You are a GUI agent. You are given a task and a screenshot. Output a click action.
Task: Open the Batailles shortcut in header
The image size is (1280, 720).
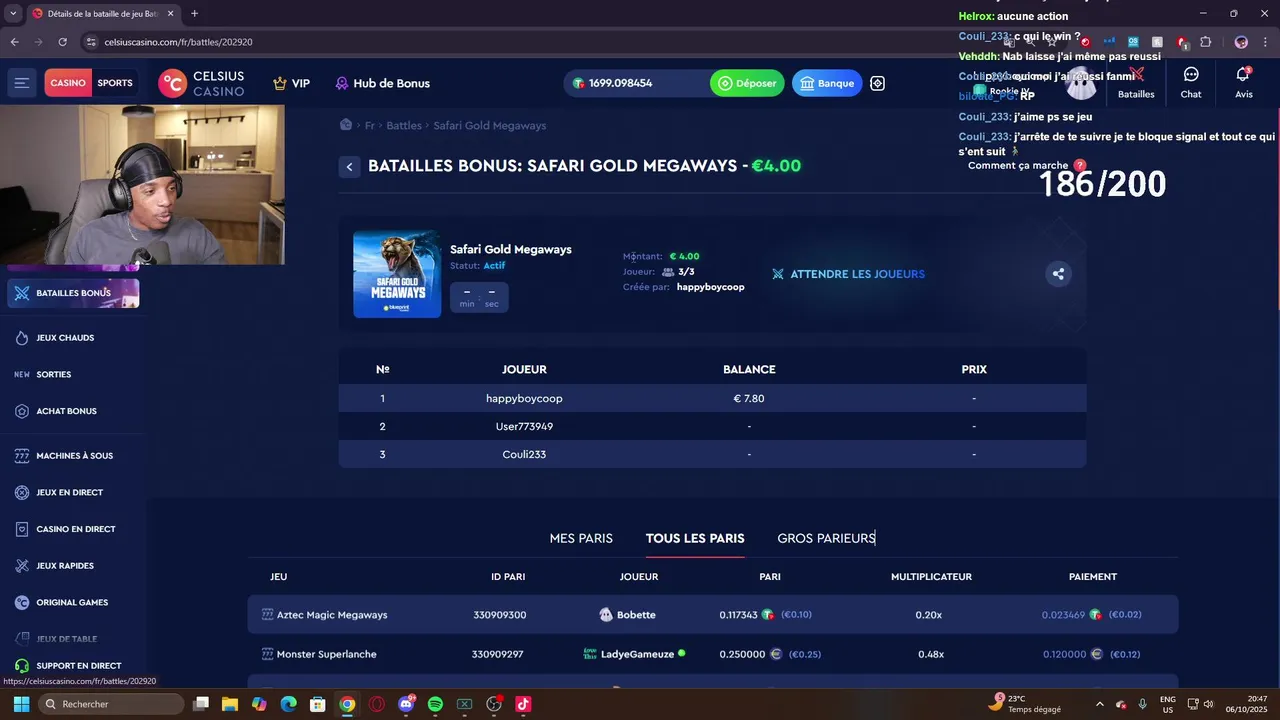[x=1136, y=83]
